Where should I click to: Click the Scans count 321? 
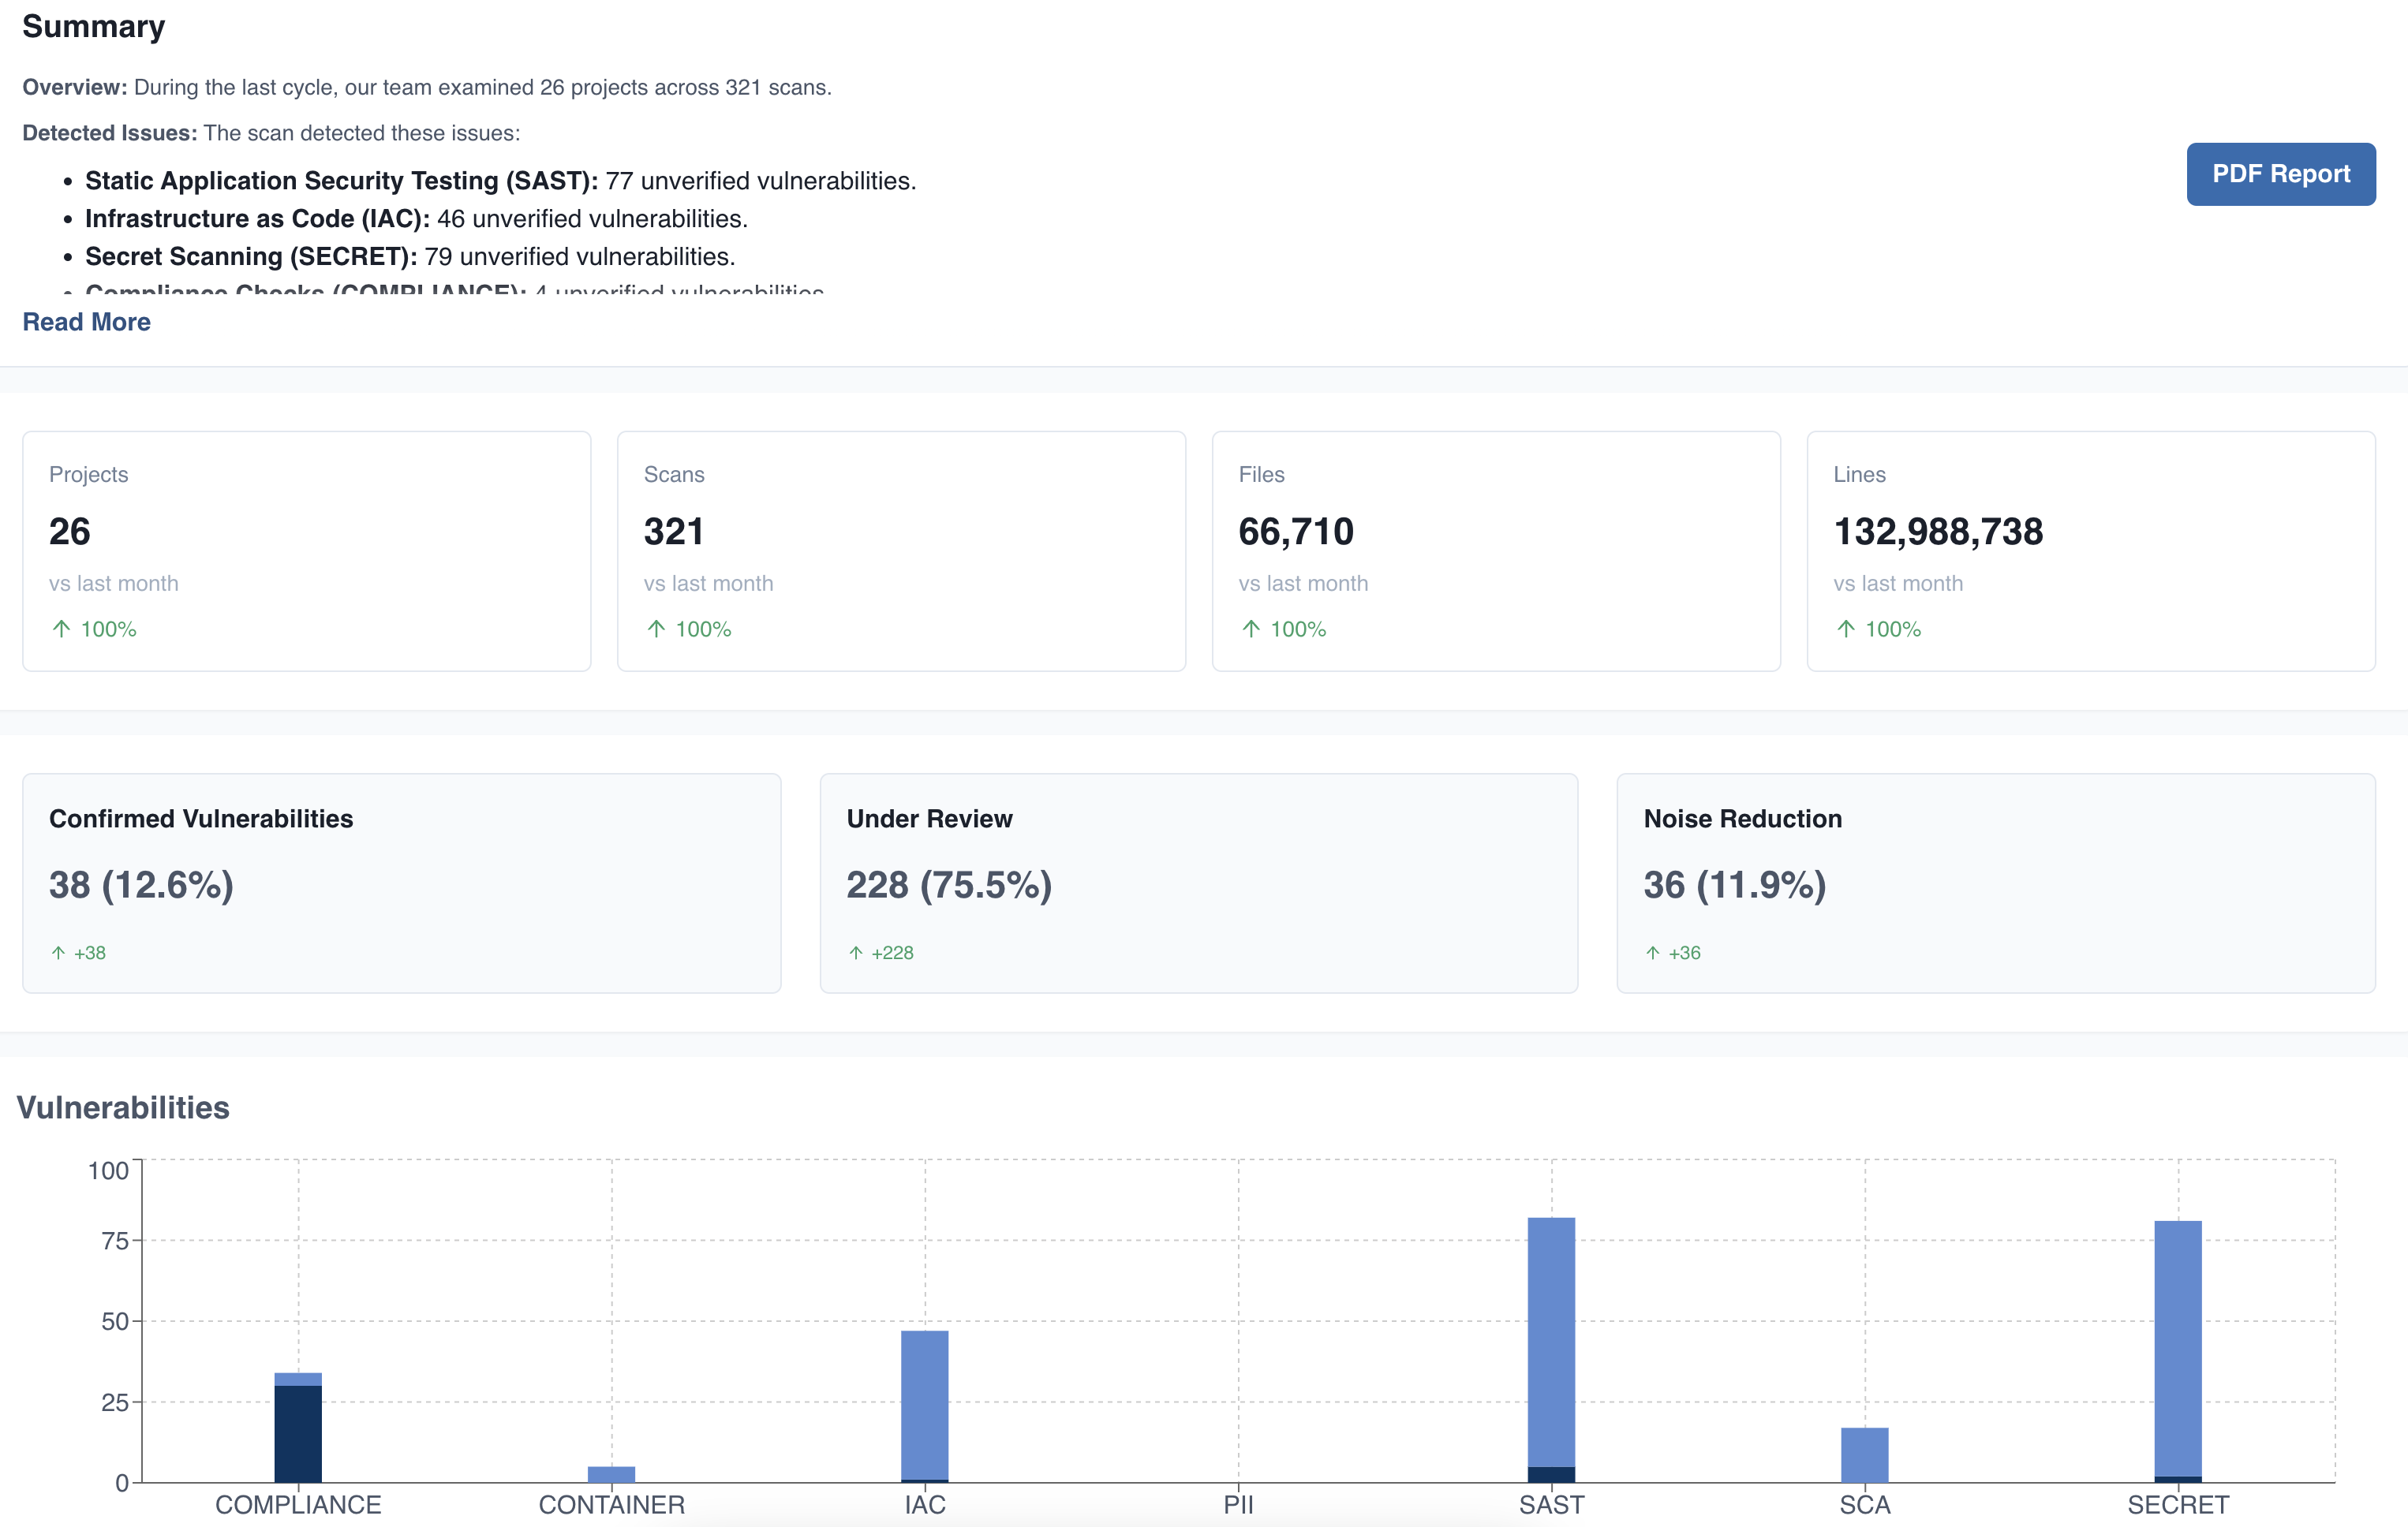674,531
